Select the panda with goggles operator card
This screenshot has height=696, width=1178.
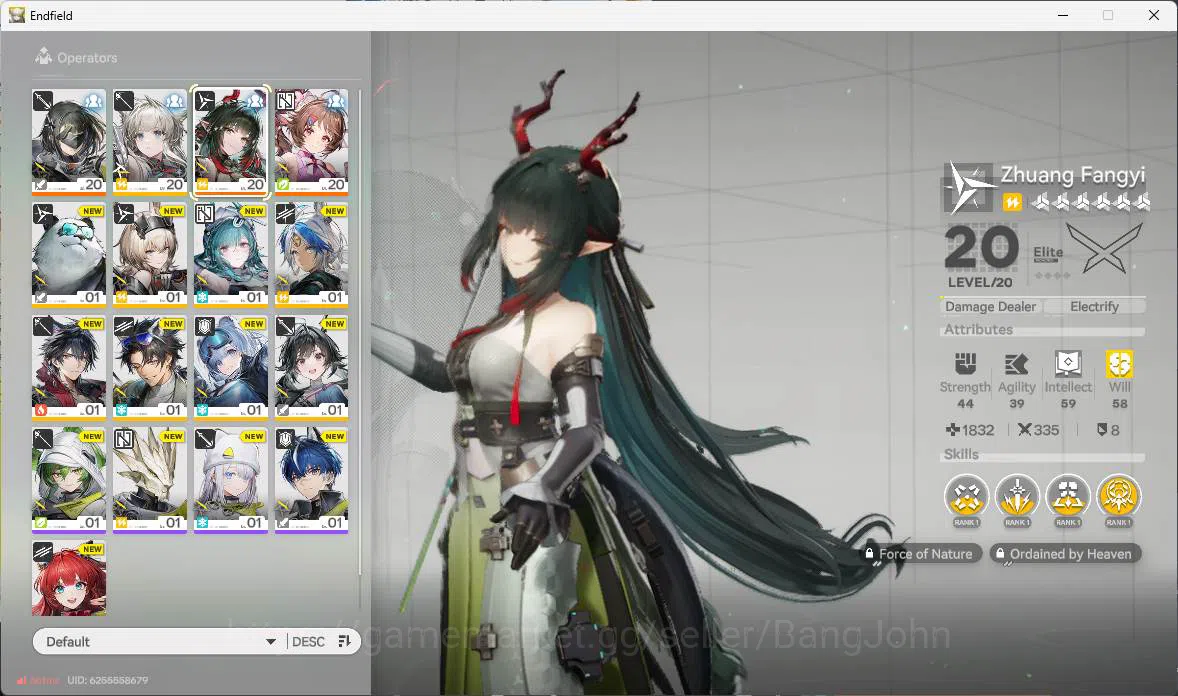click(x=69, y=255)
